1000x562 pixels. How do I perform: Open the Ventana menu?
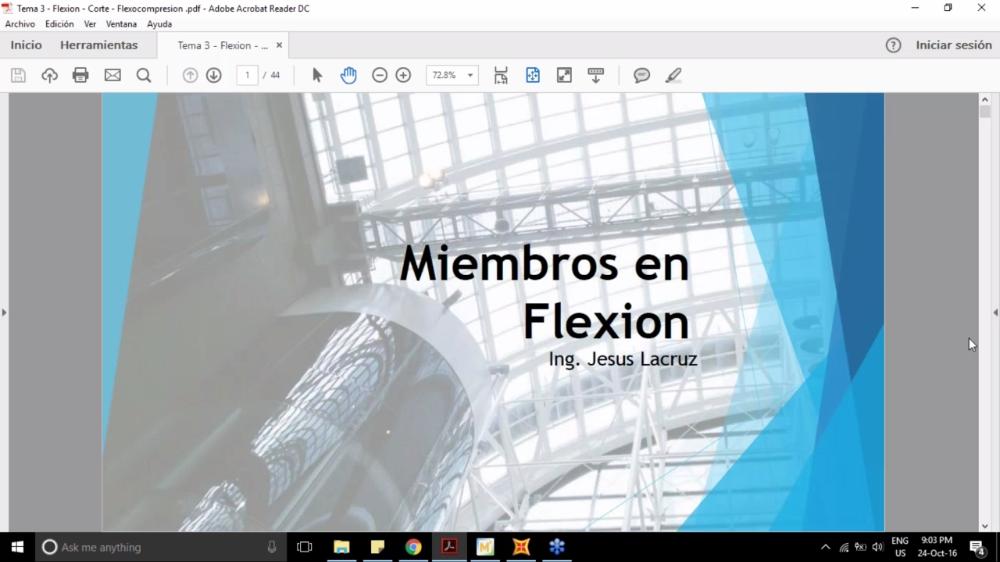(121, 24)
